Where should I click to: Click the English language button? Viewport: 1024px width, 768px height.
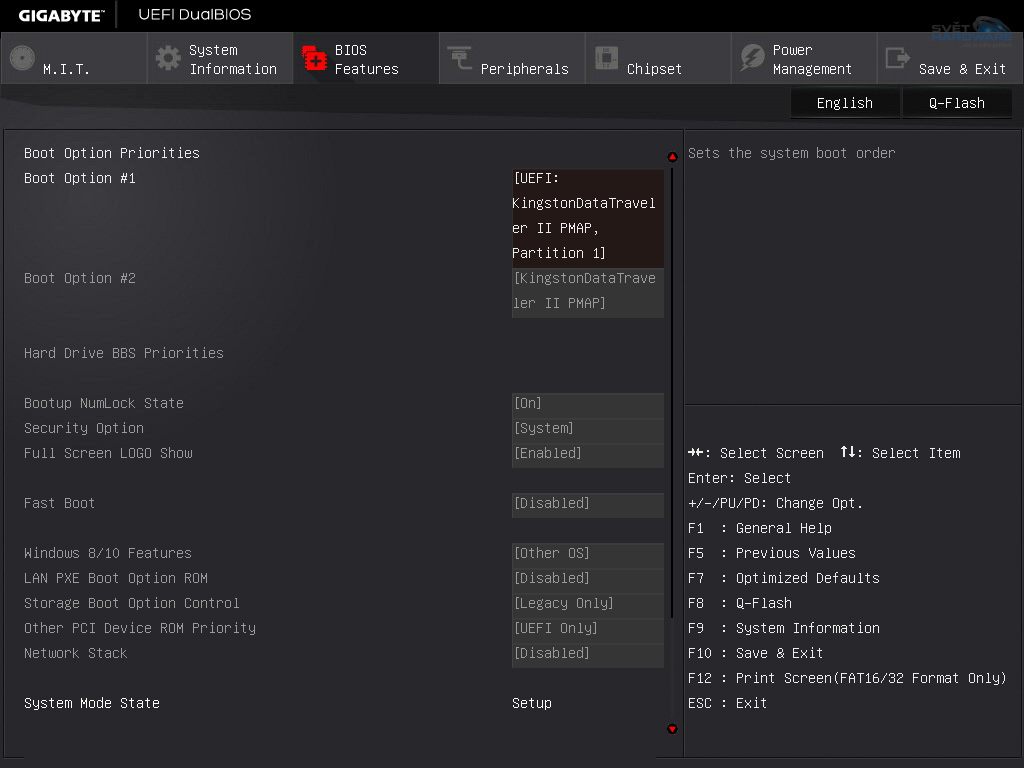[844, 103]
